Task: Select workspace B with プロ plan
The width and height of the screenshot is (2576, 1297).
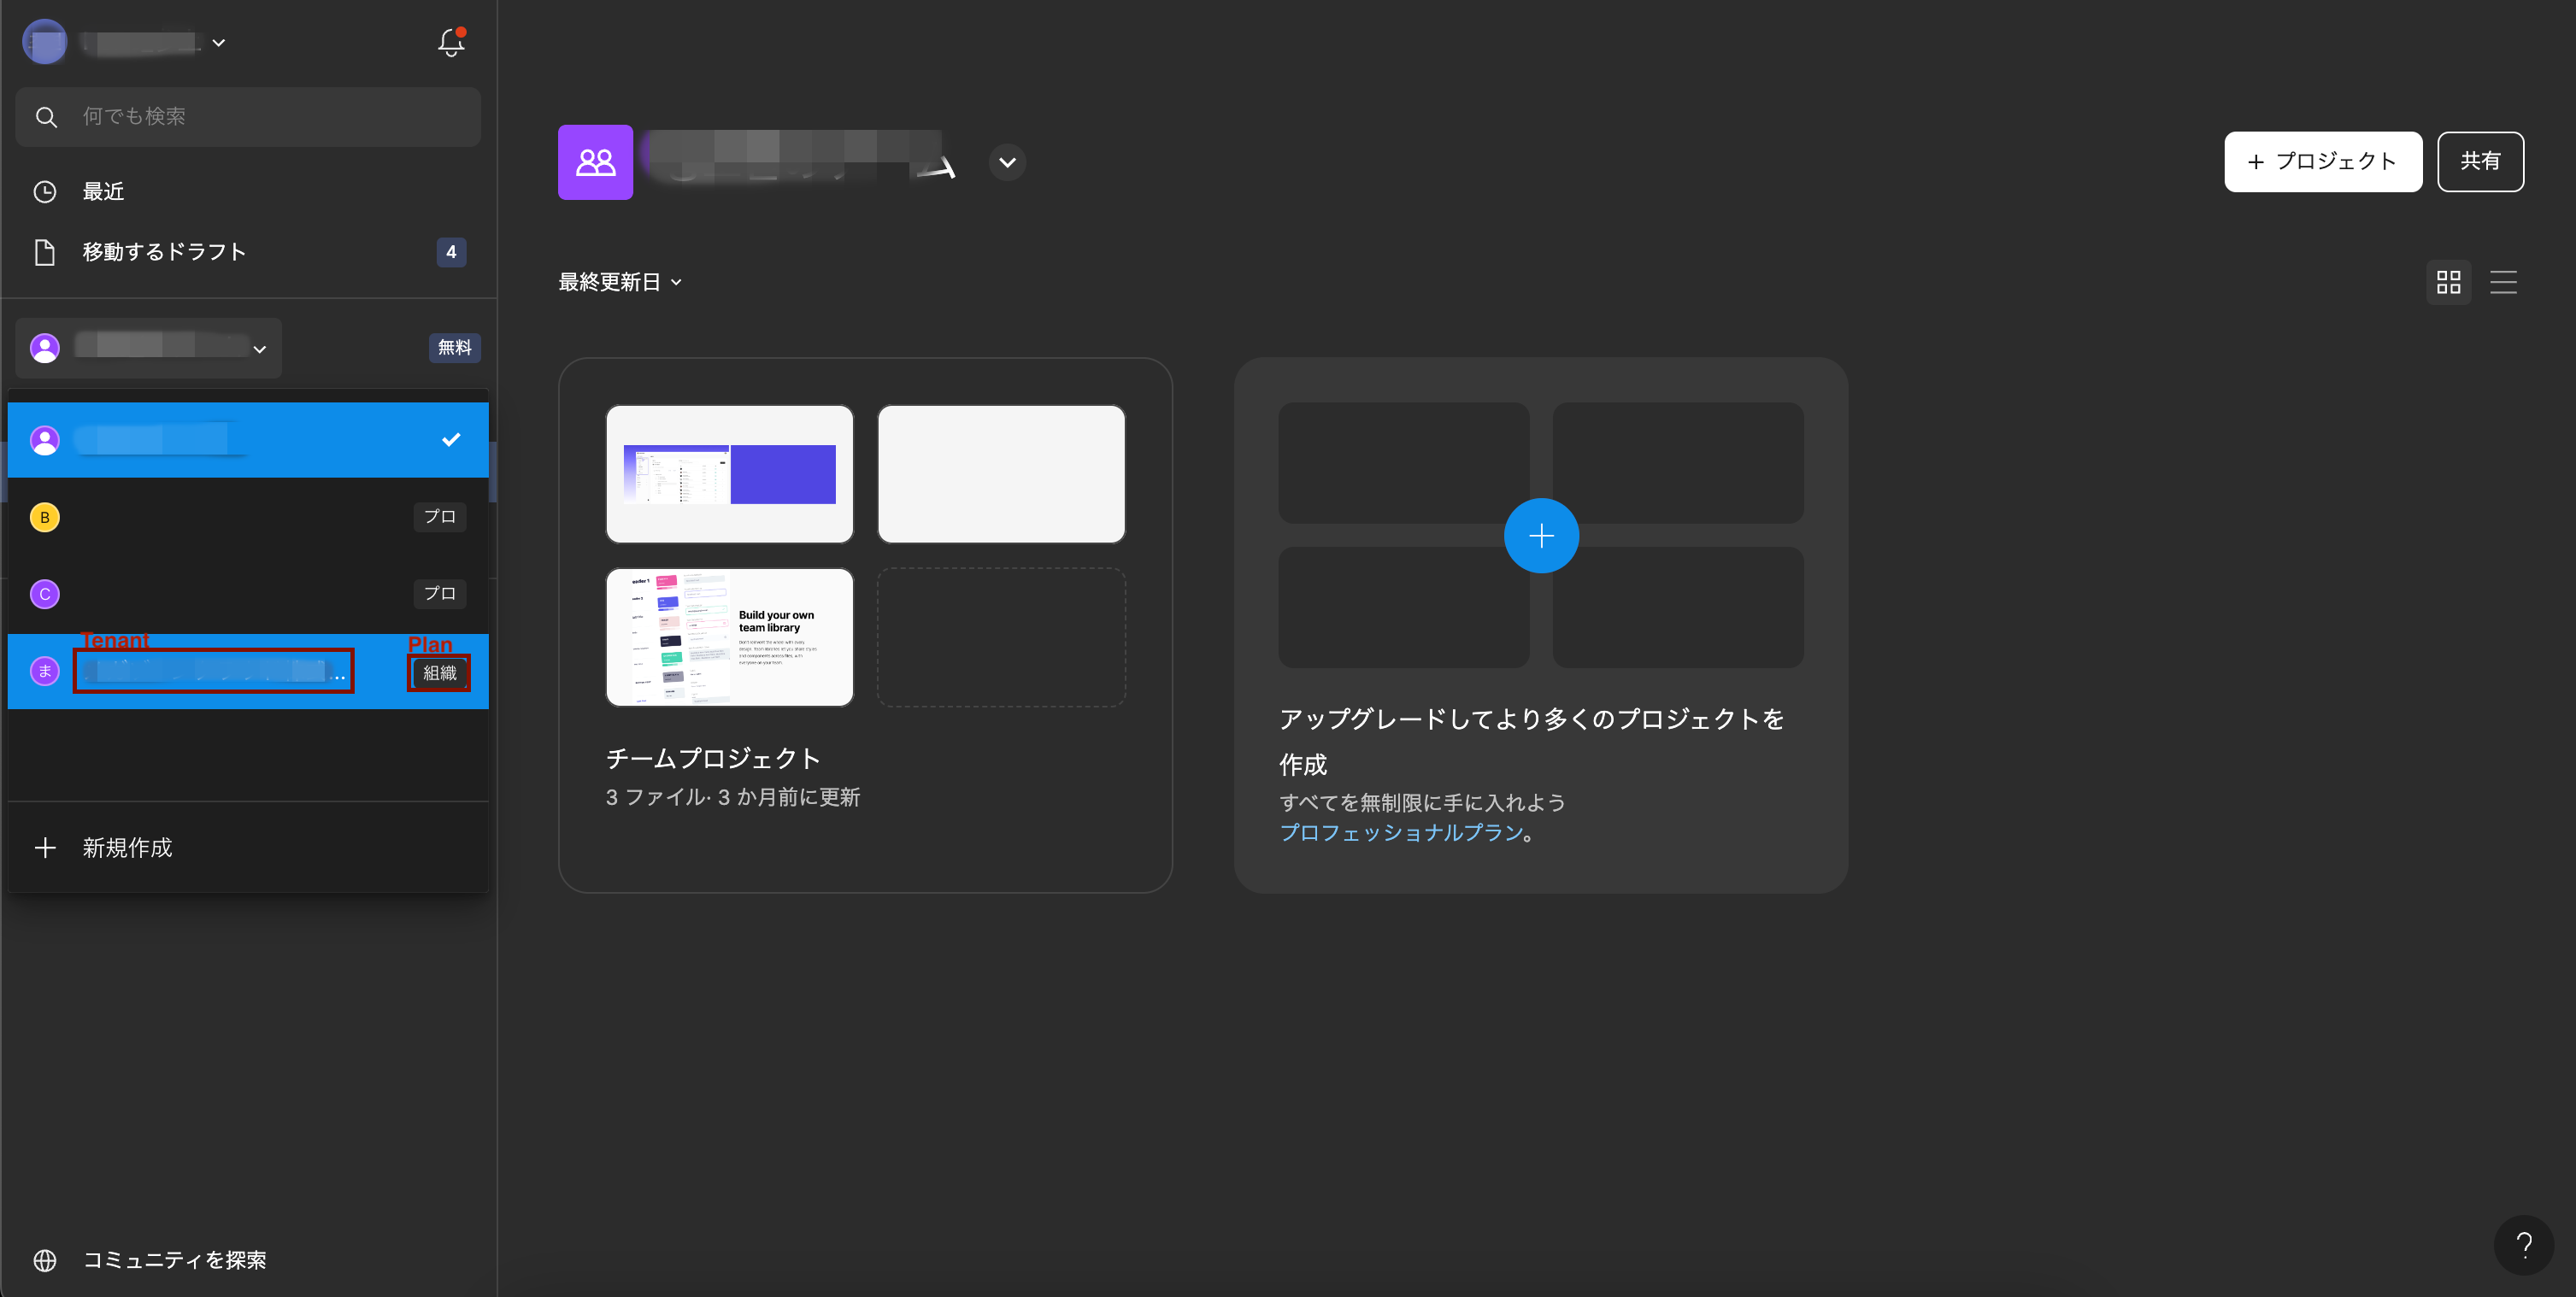Action: (248, 517)
